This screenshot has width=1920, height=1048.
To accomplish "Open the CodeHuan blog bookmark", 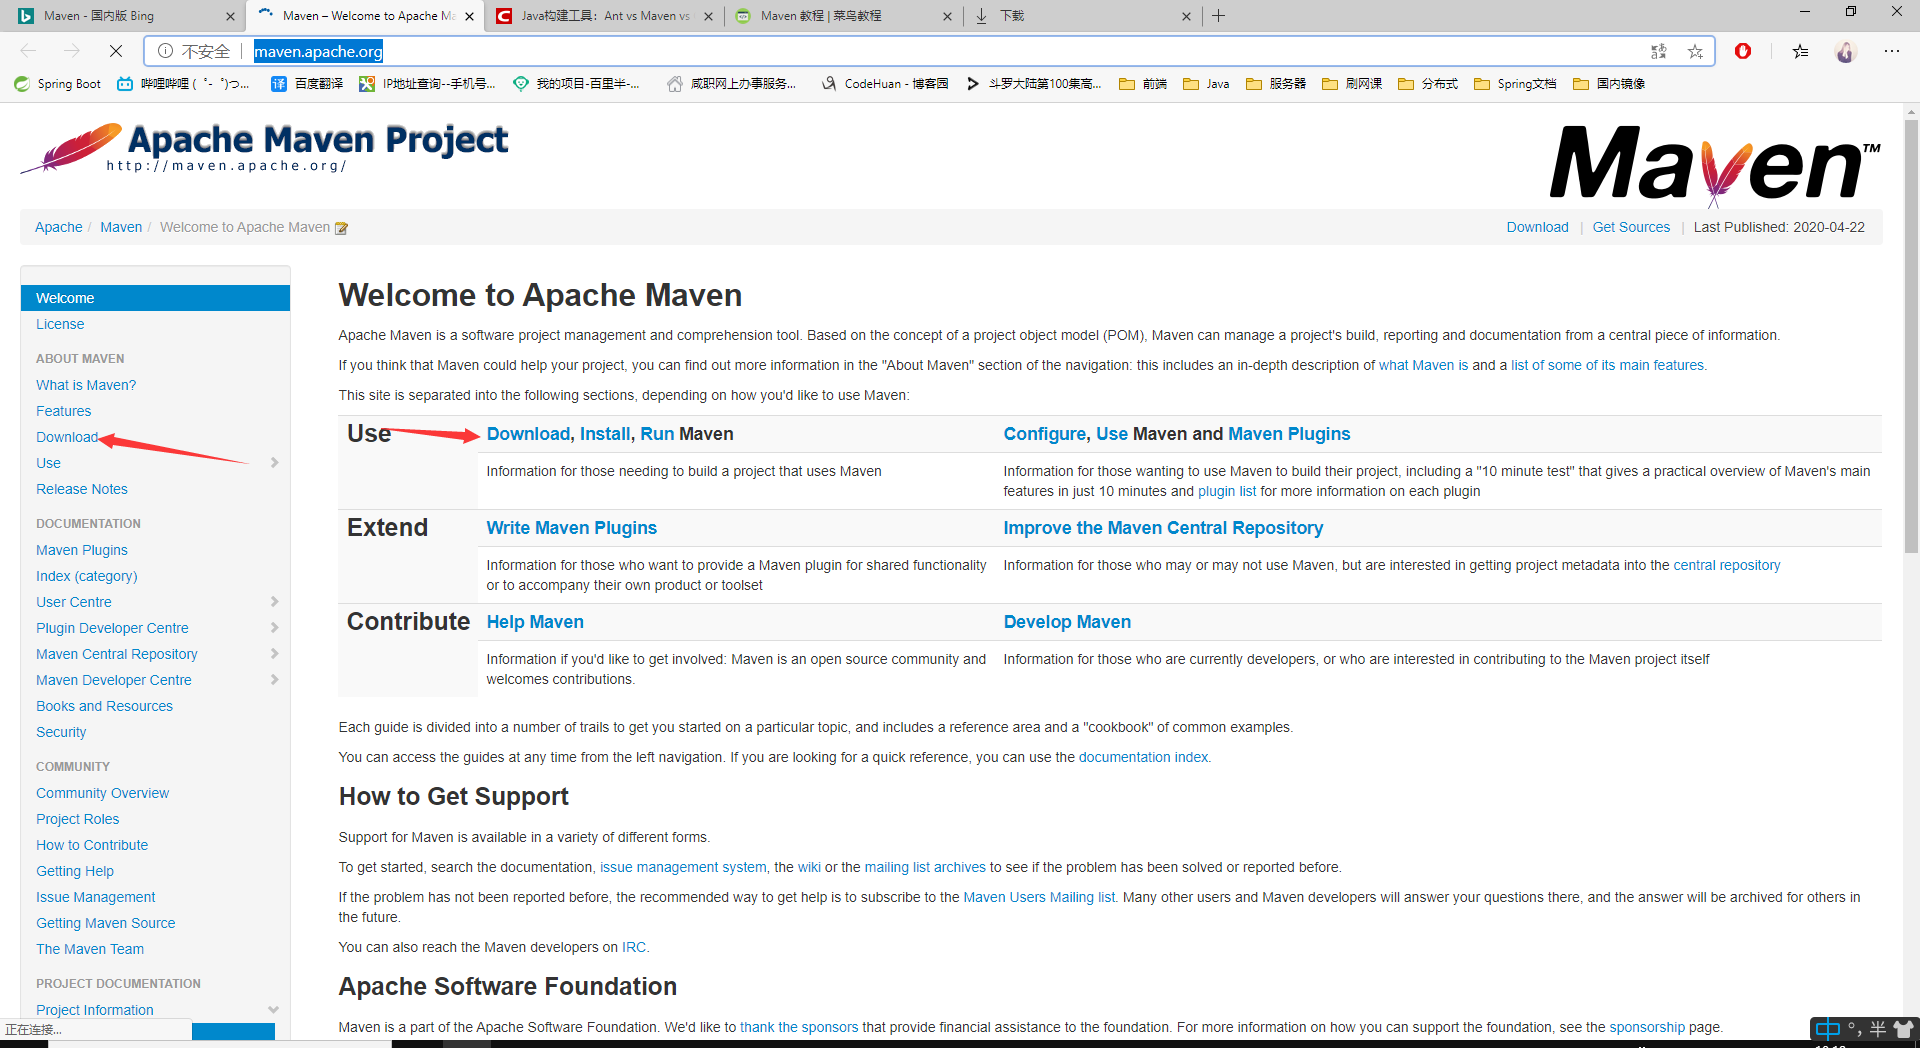I will coord(885,84).
